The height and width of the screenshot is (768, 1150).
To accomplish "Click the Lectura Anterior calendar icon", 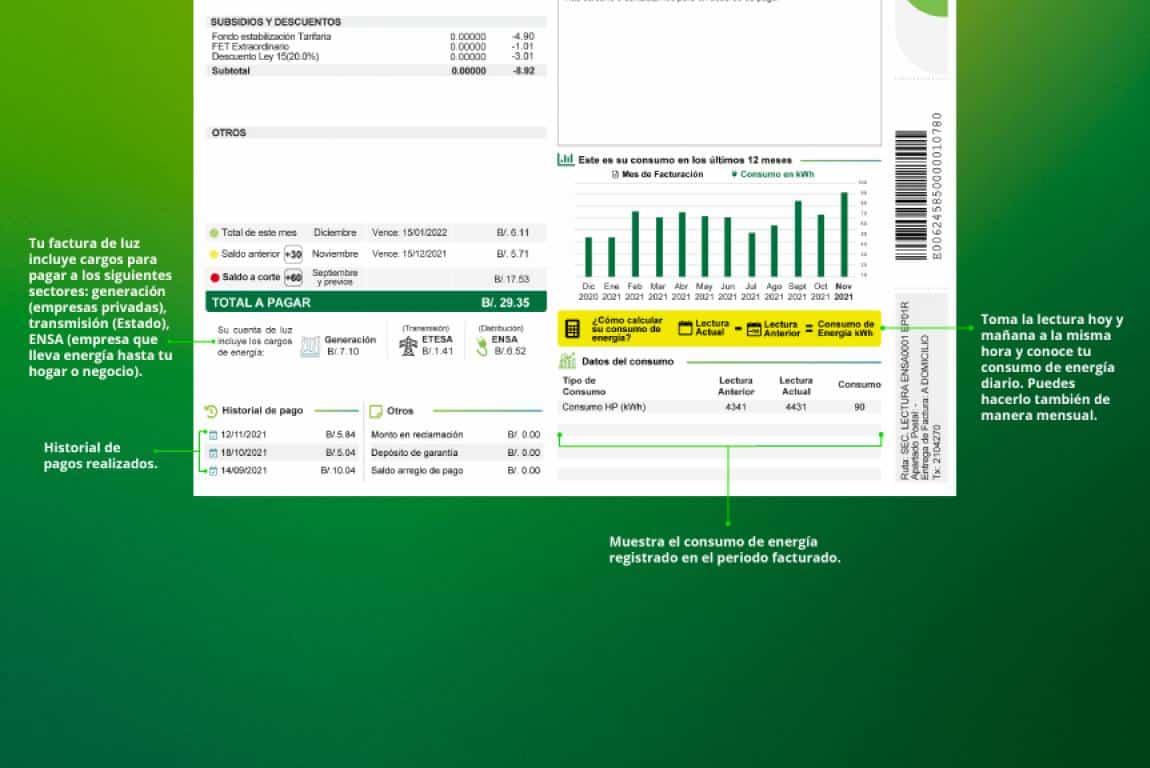I will click(x=754, y=328).
